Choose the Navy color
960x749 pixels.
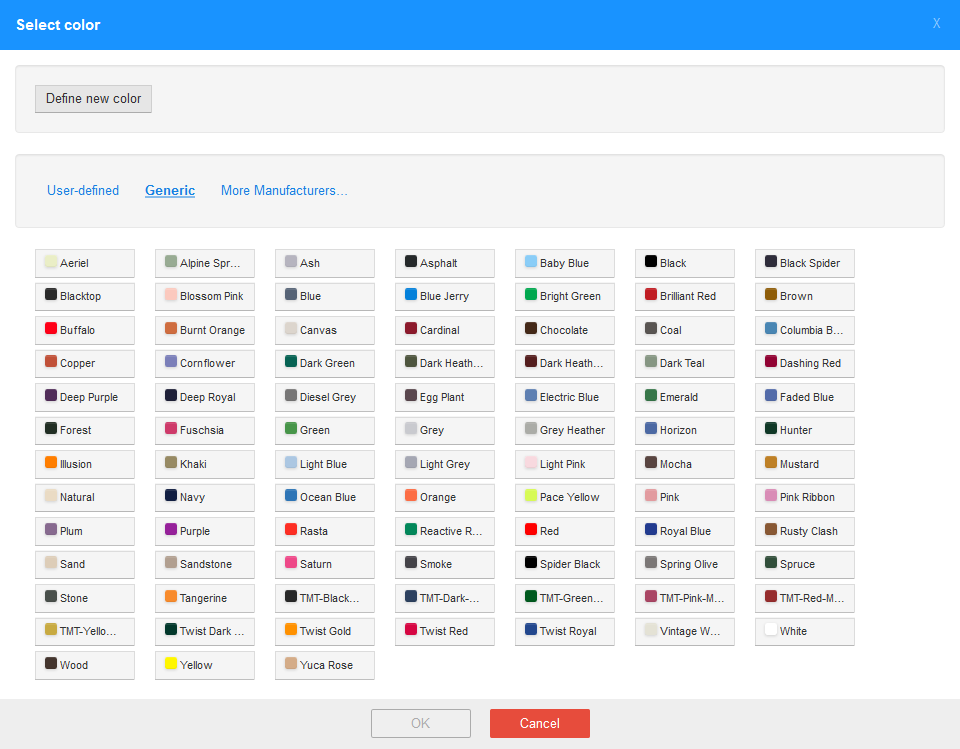tap(204, 498)
